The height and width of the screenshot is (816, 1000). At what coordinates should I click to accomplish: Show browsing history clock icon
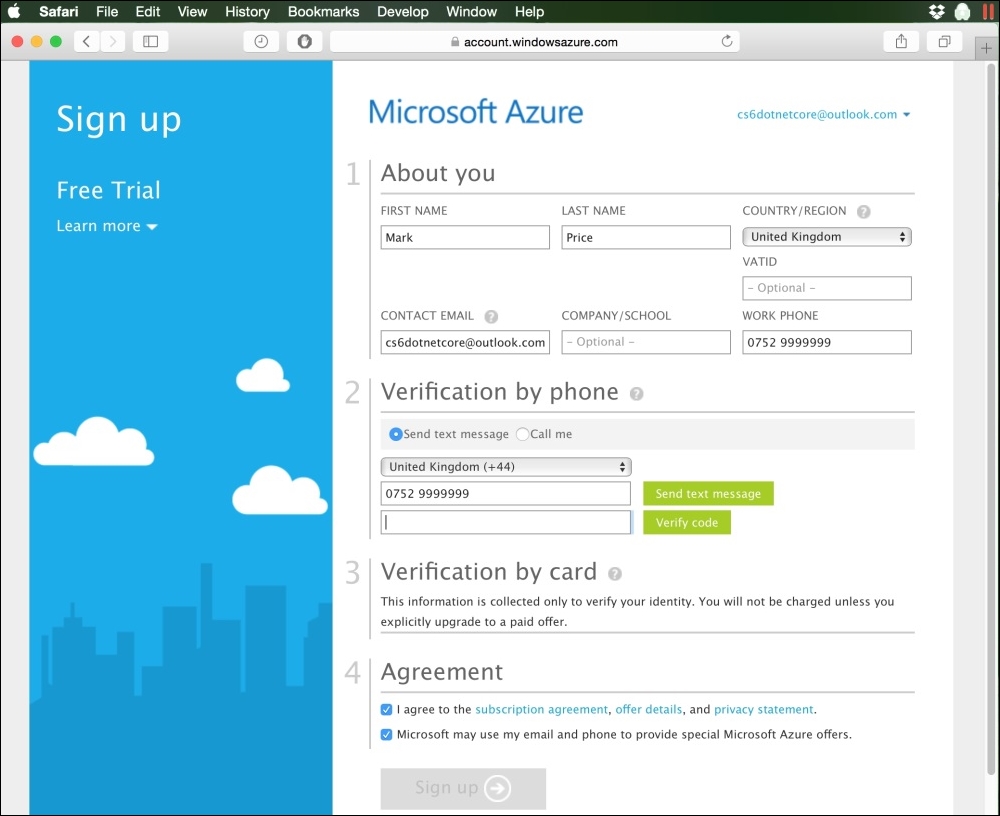tap(261, 41)
